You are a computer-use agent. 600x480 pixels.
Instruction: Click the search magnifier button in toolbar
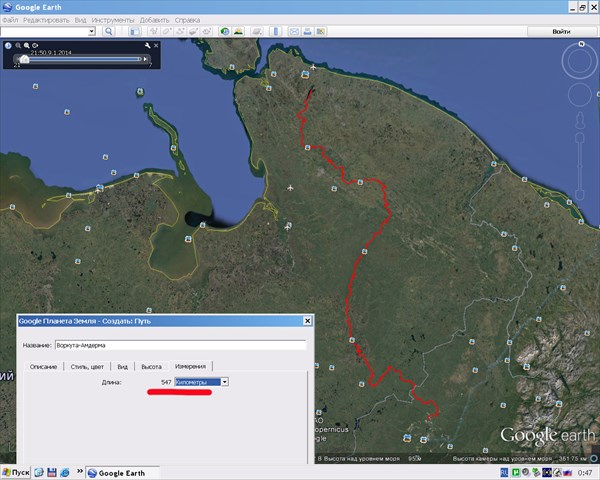click(109, 31)
